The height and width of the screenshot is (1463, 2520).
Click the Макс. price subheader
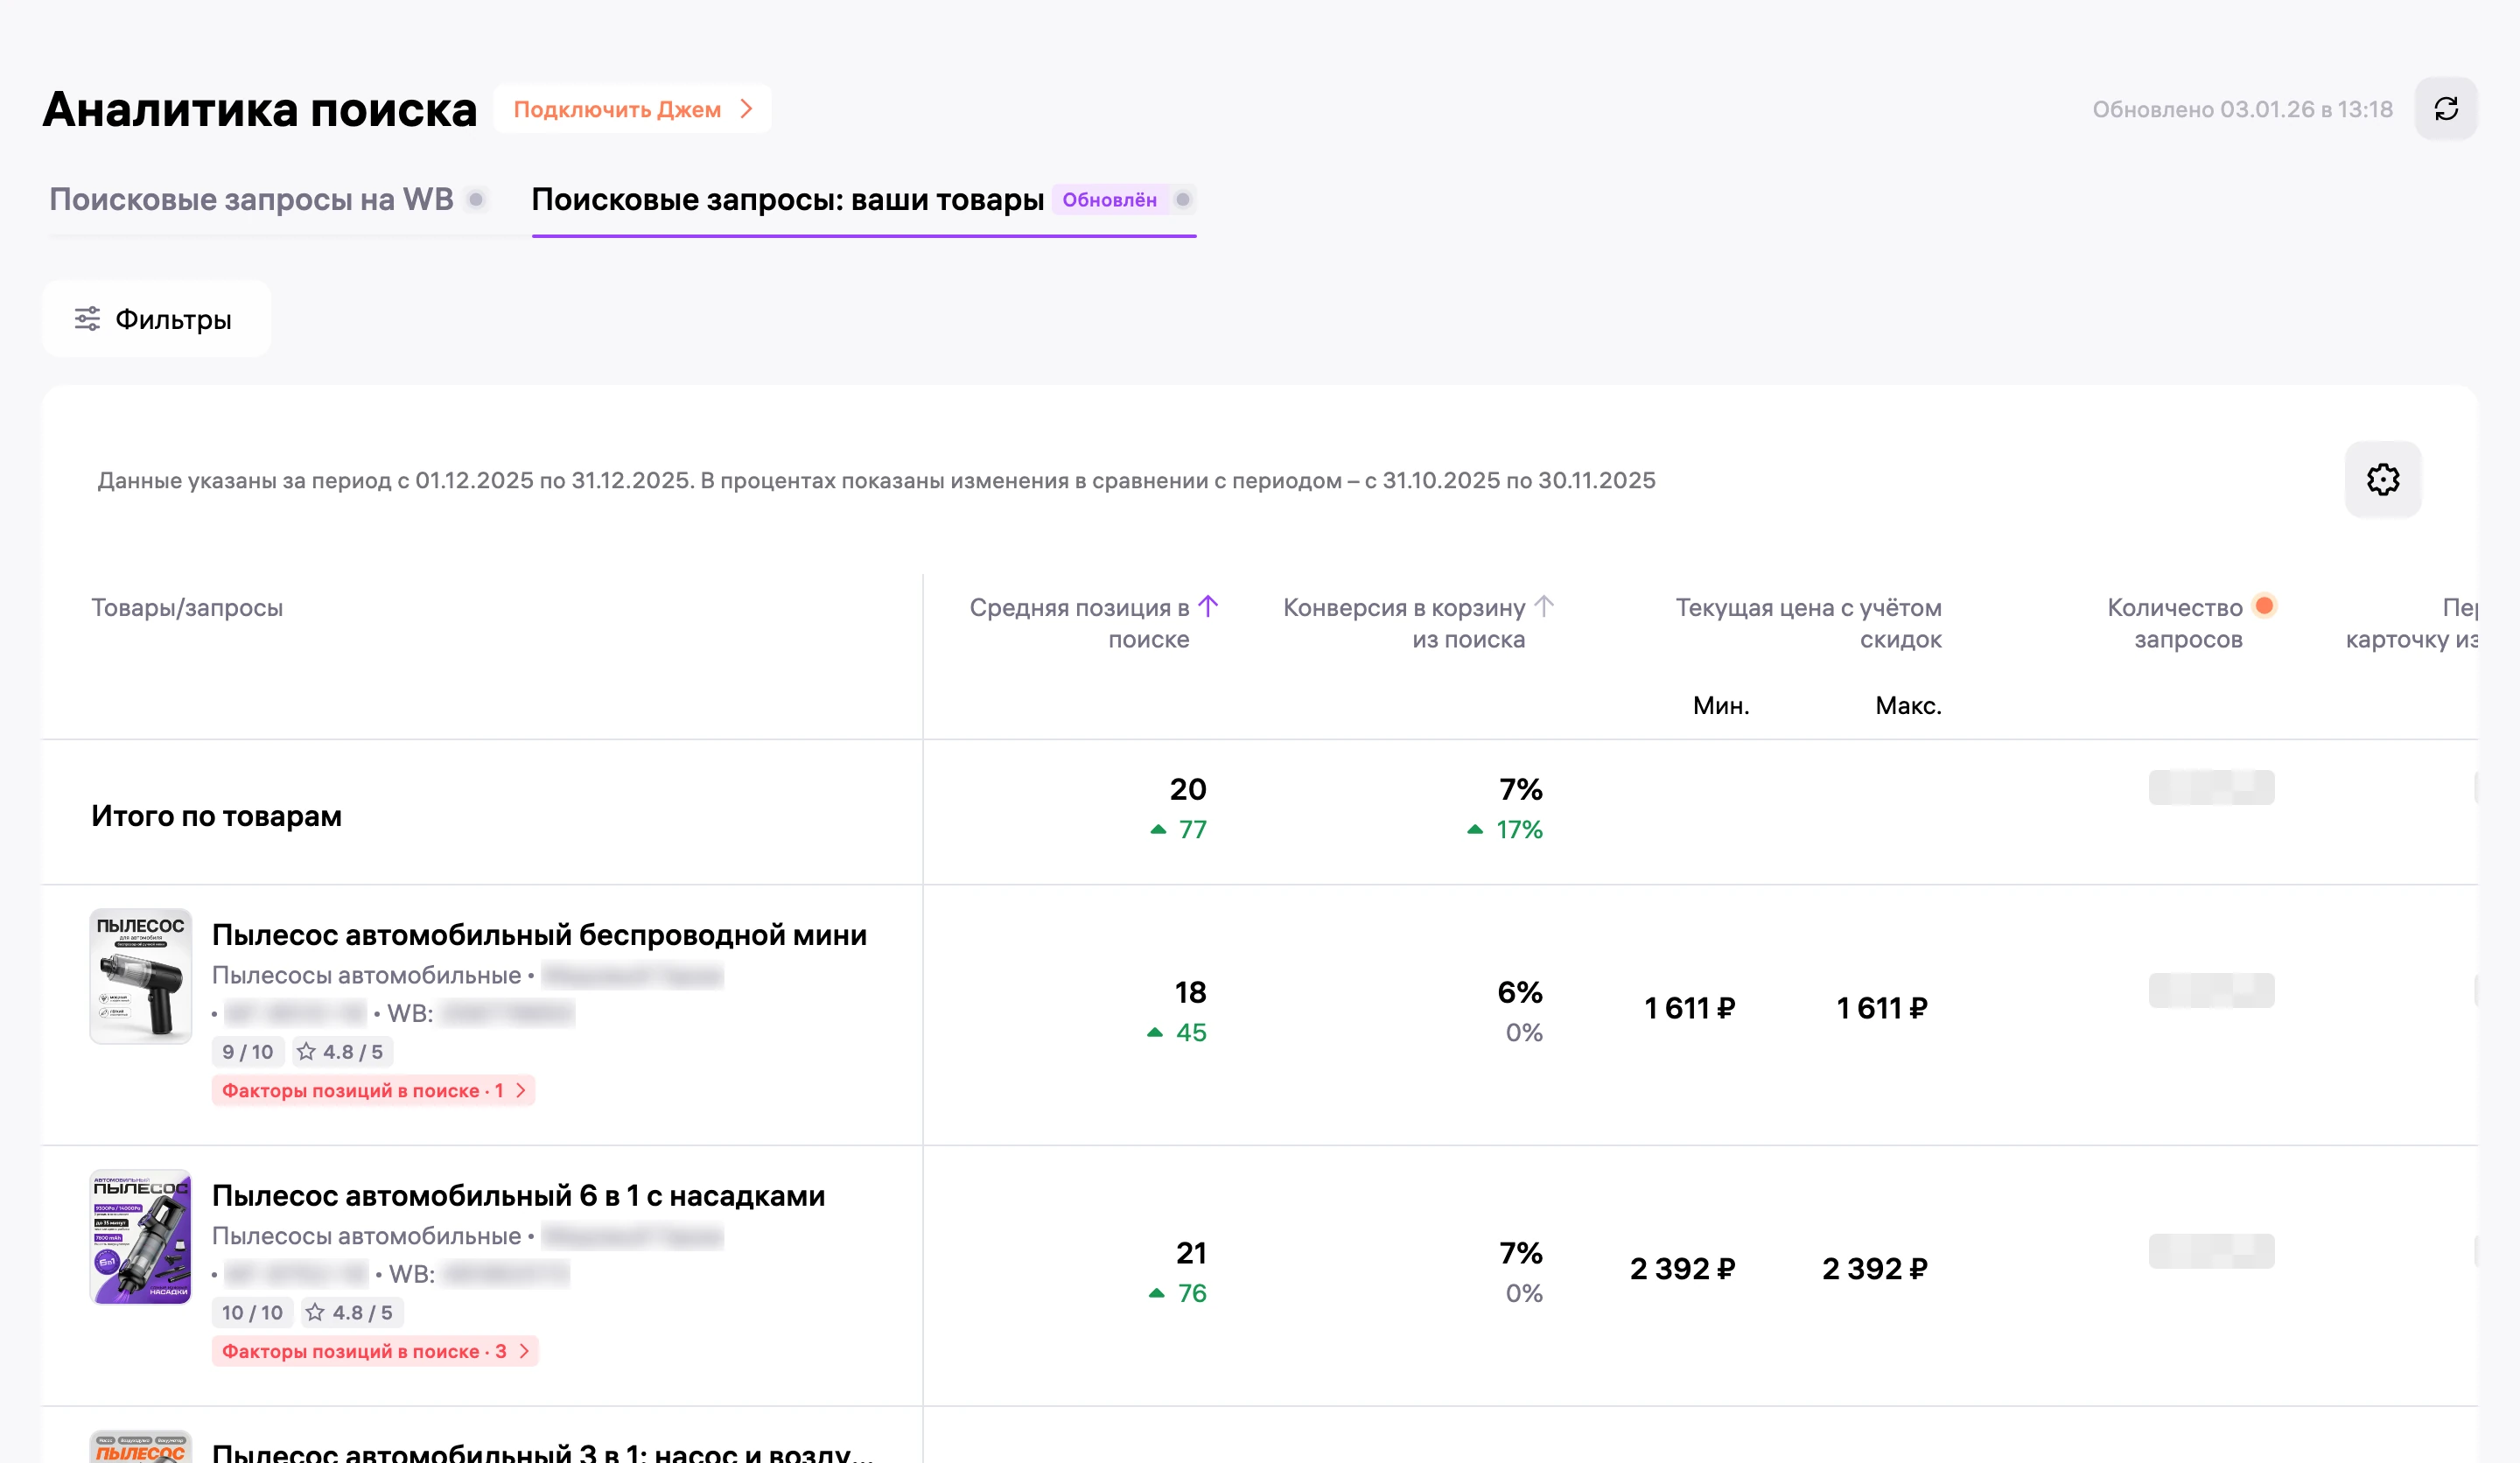point(1908,705)
